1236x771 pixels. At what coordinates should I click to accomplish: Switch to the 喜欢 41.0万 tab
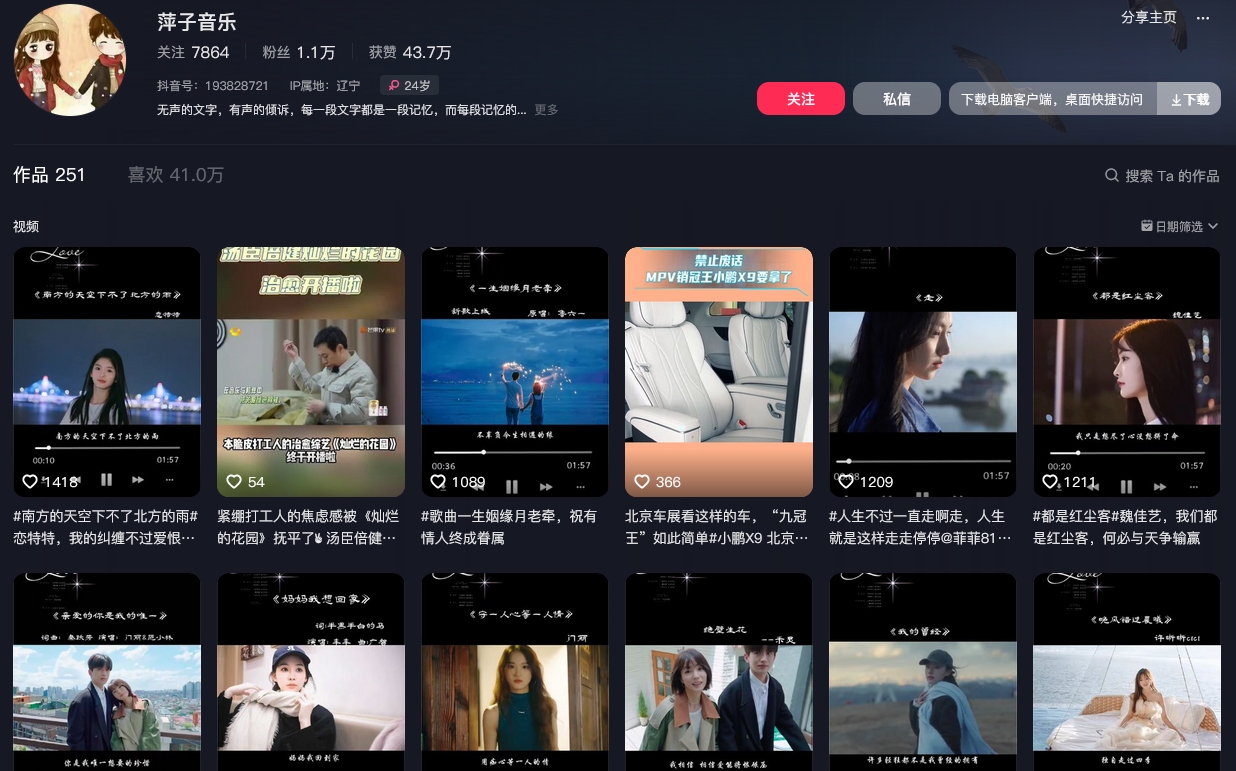(176, 175)
